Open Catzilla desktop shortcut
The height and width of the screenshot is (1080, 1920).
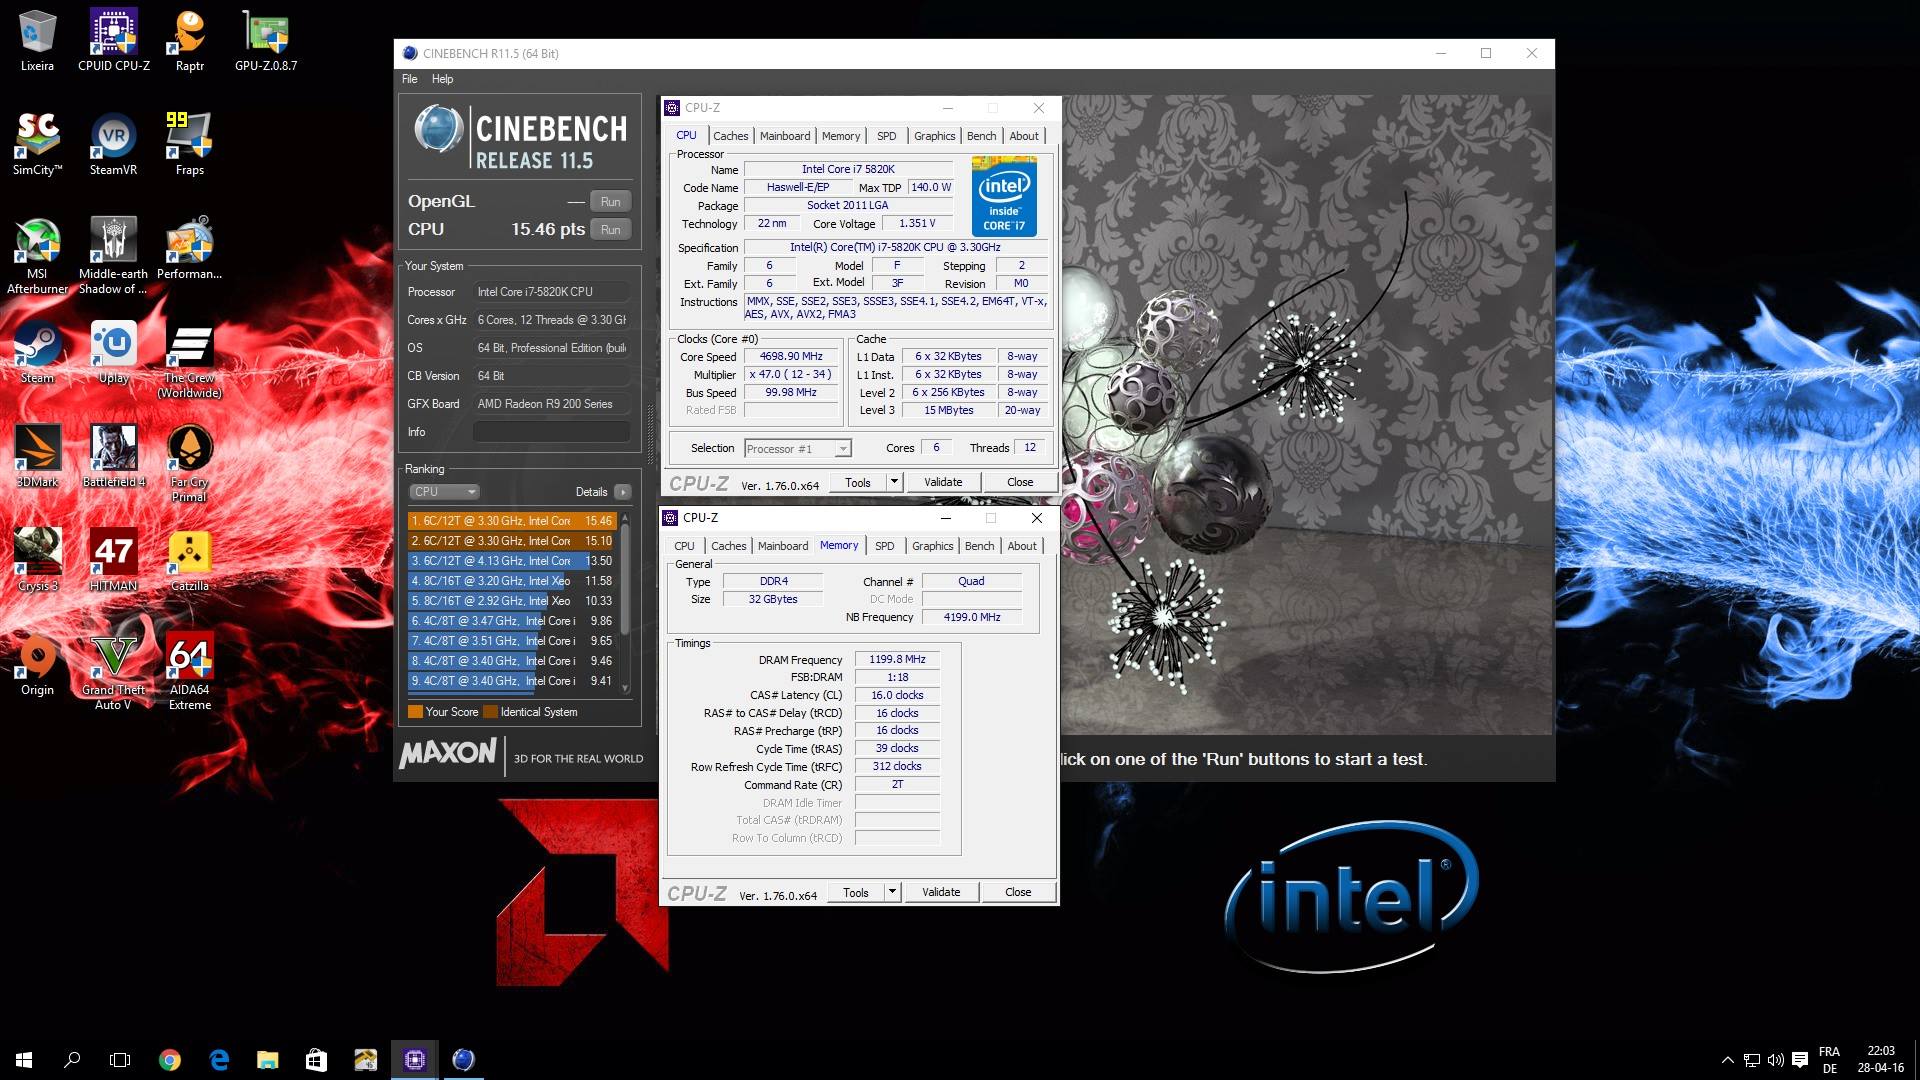coord(190,560)
